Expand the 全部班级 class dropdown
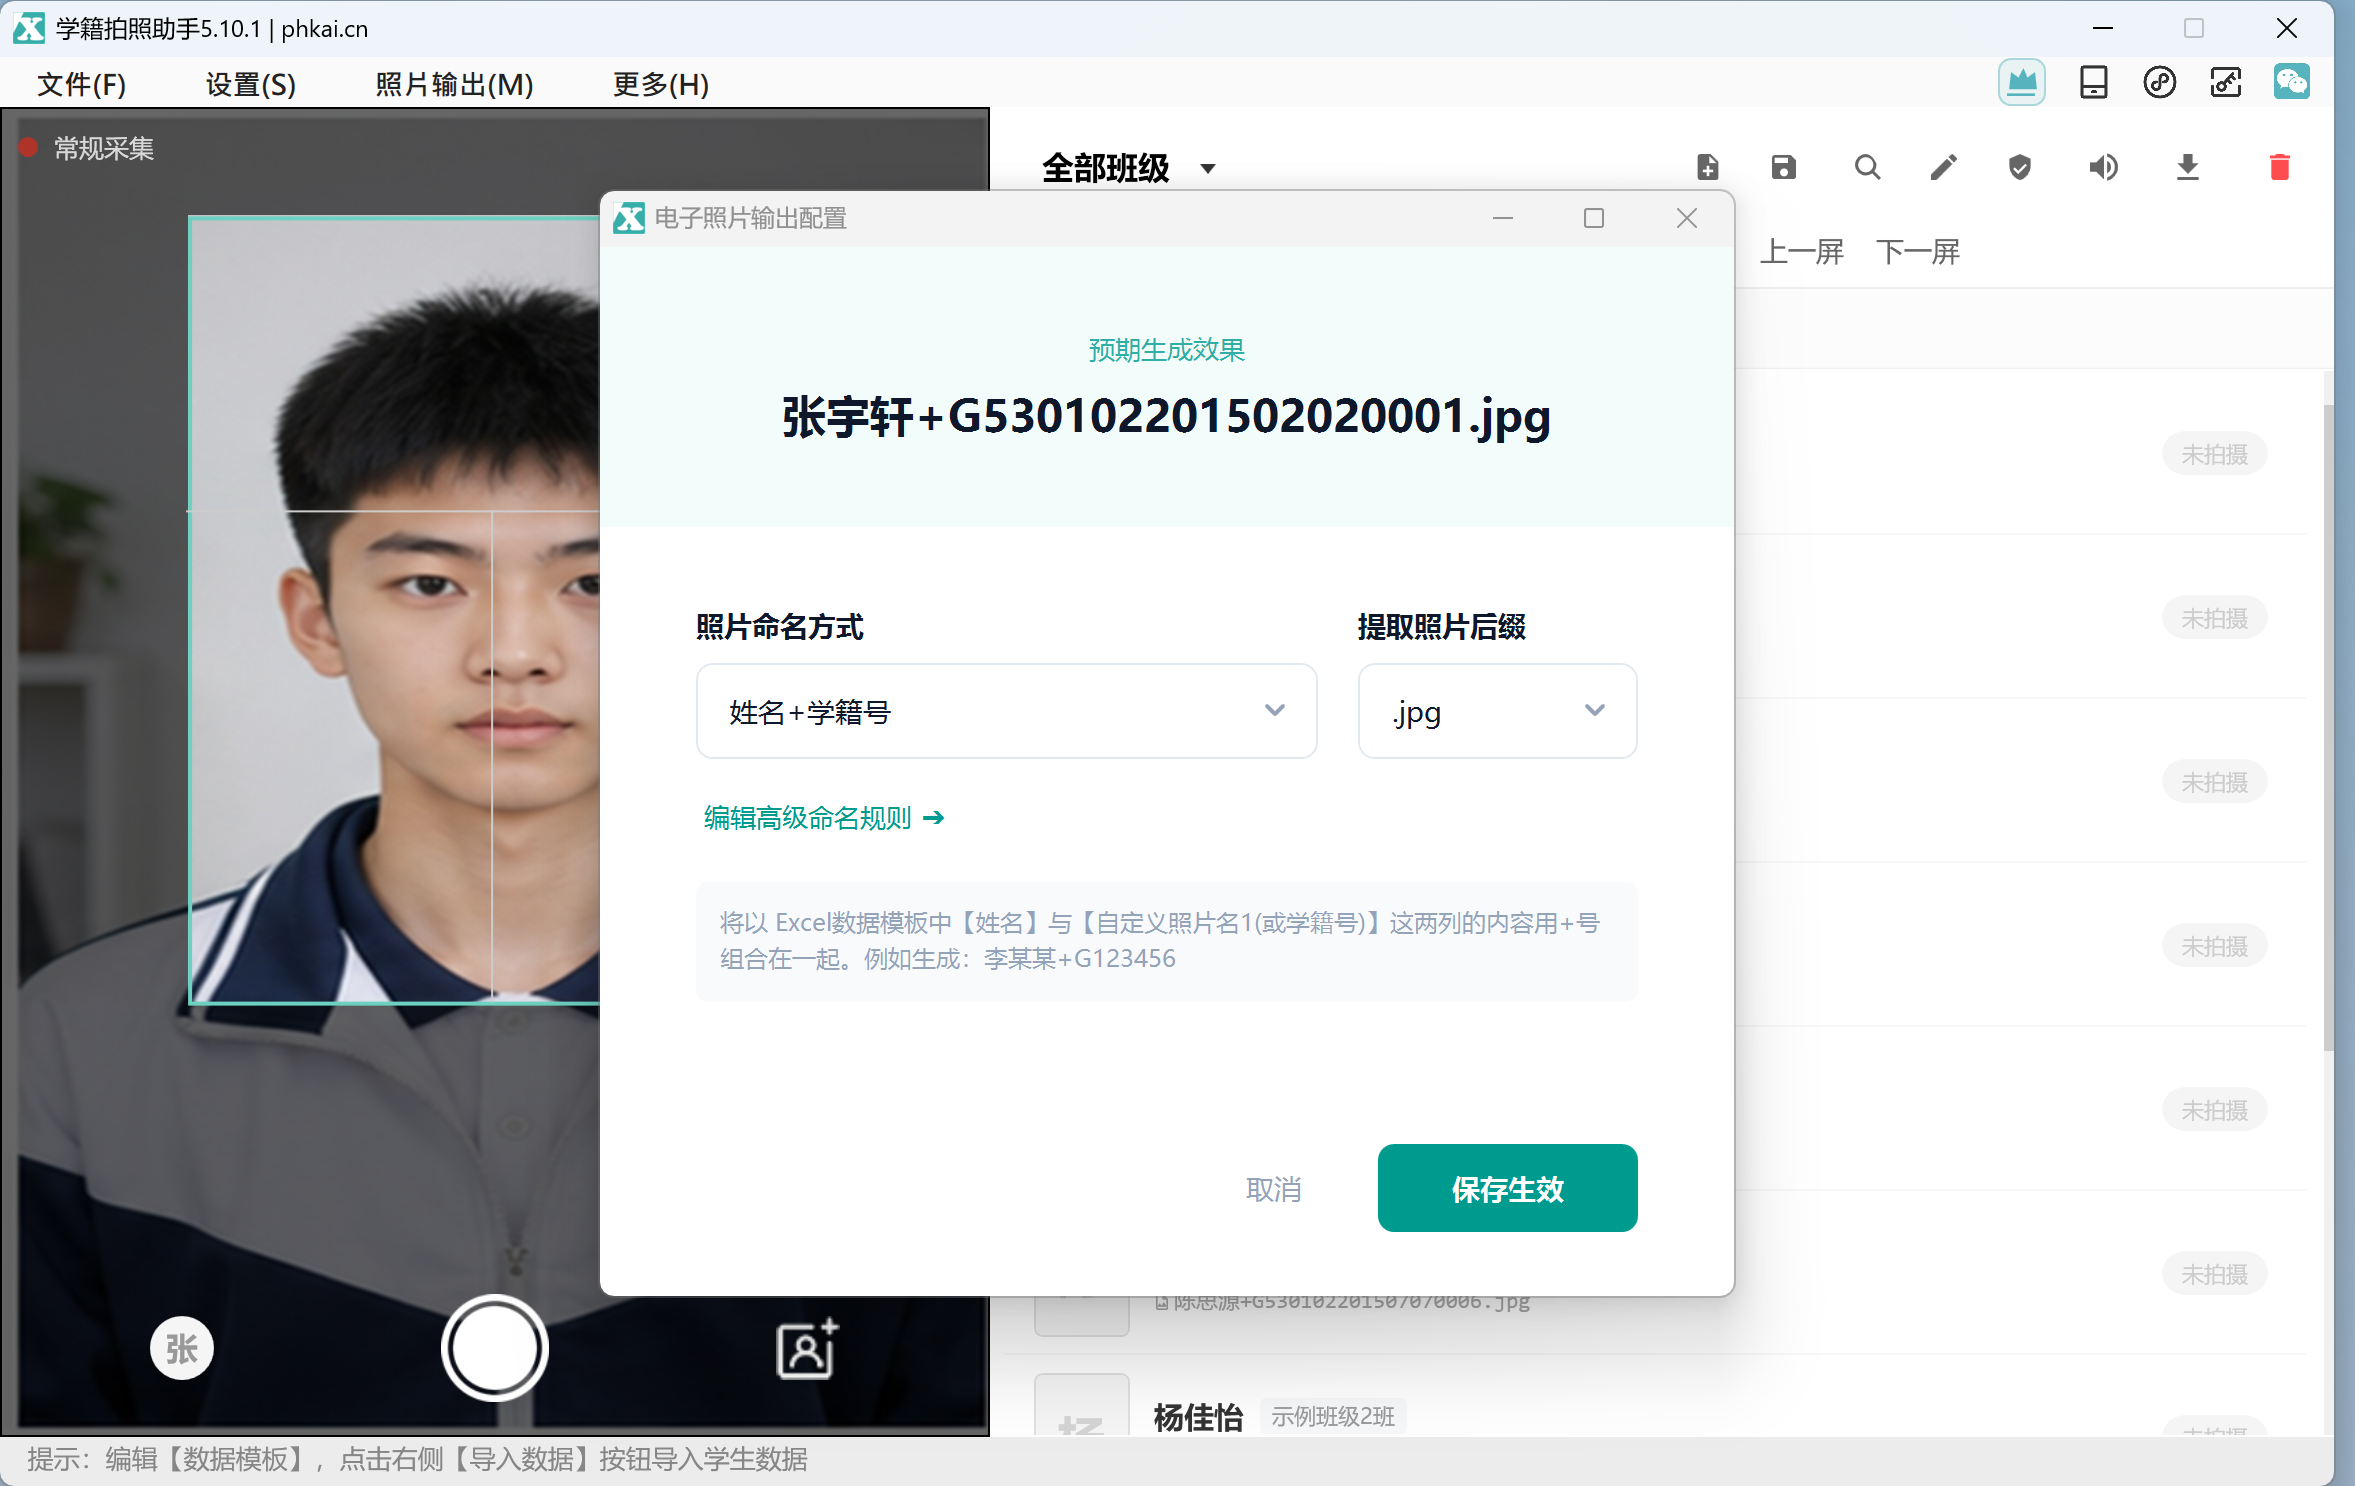Image resolution: width=2355 pixels, height=1486 pixels. click(x=1128, y=167)
